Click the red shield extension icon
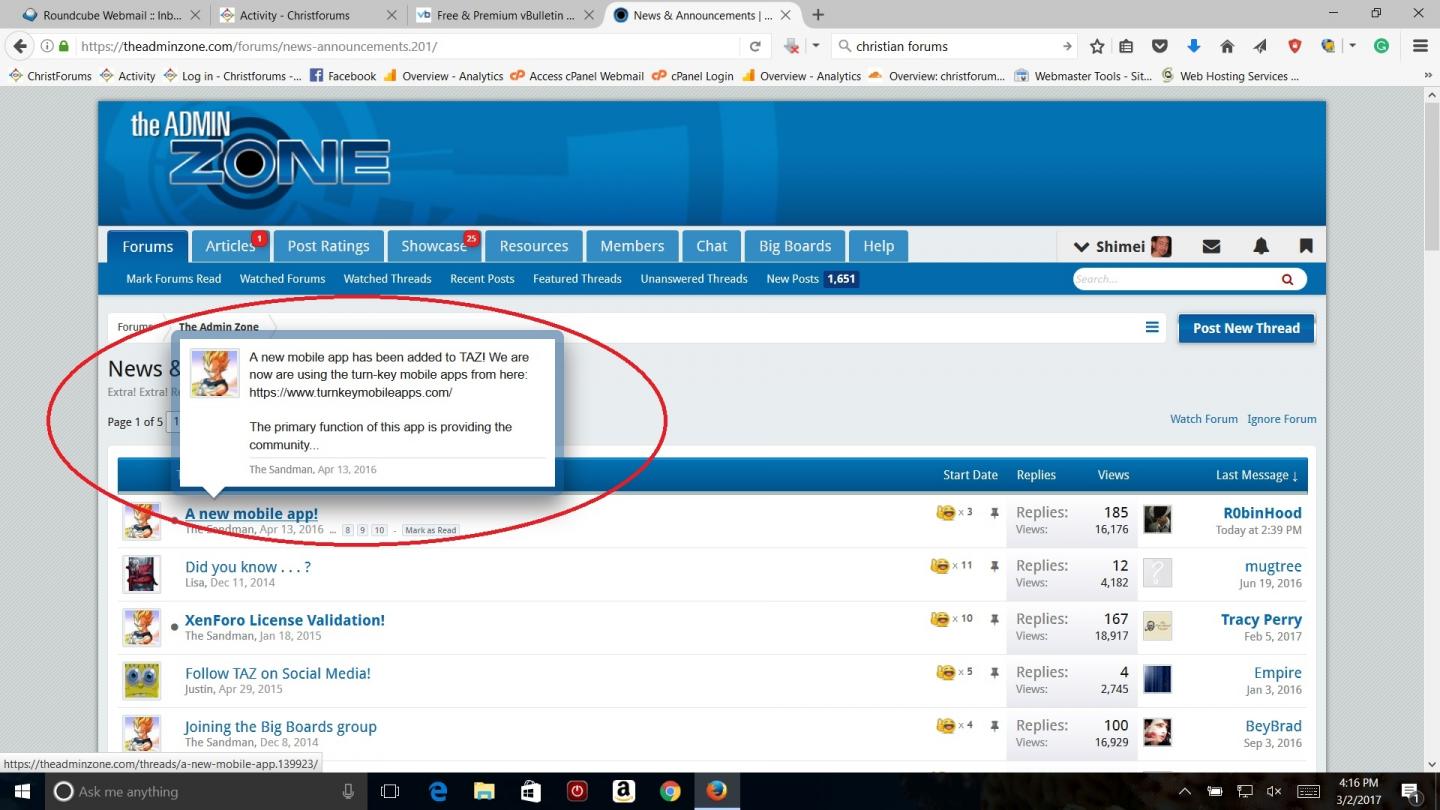The width and height of the screenshot is (1440, 810). pyautogui.click(x=1294, y=46)
